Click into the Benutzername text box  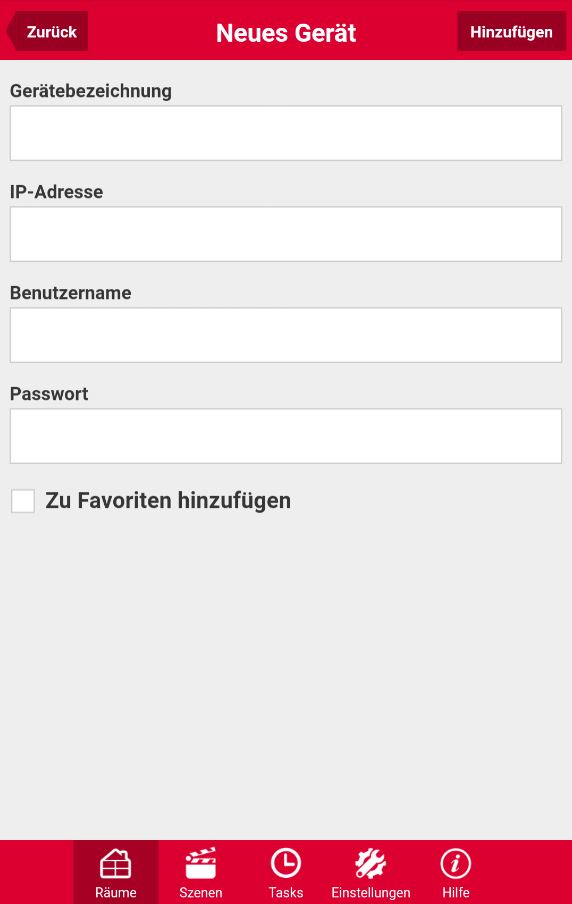coord(286,335)
